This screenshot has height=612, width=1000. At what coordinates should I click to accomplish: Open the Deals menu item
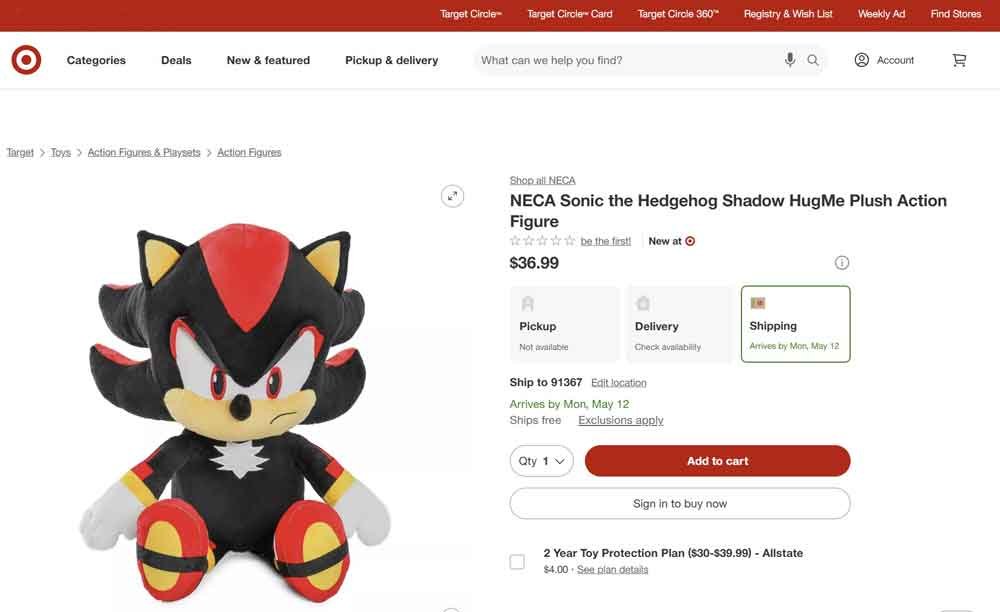176,60
